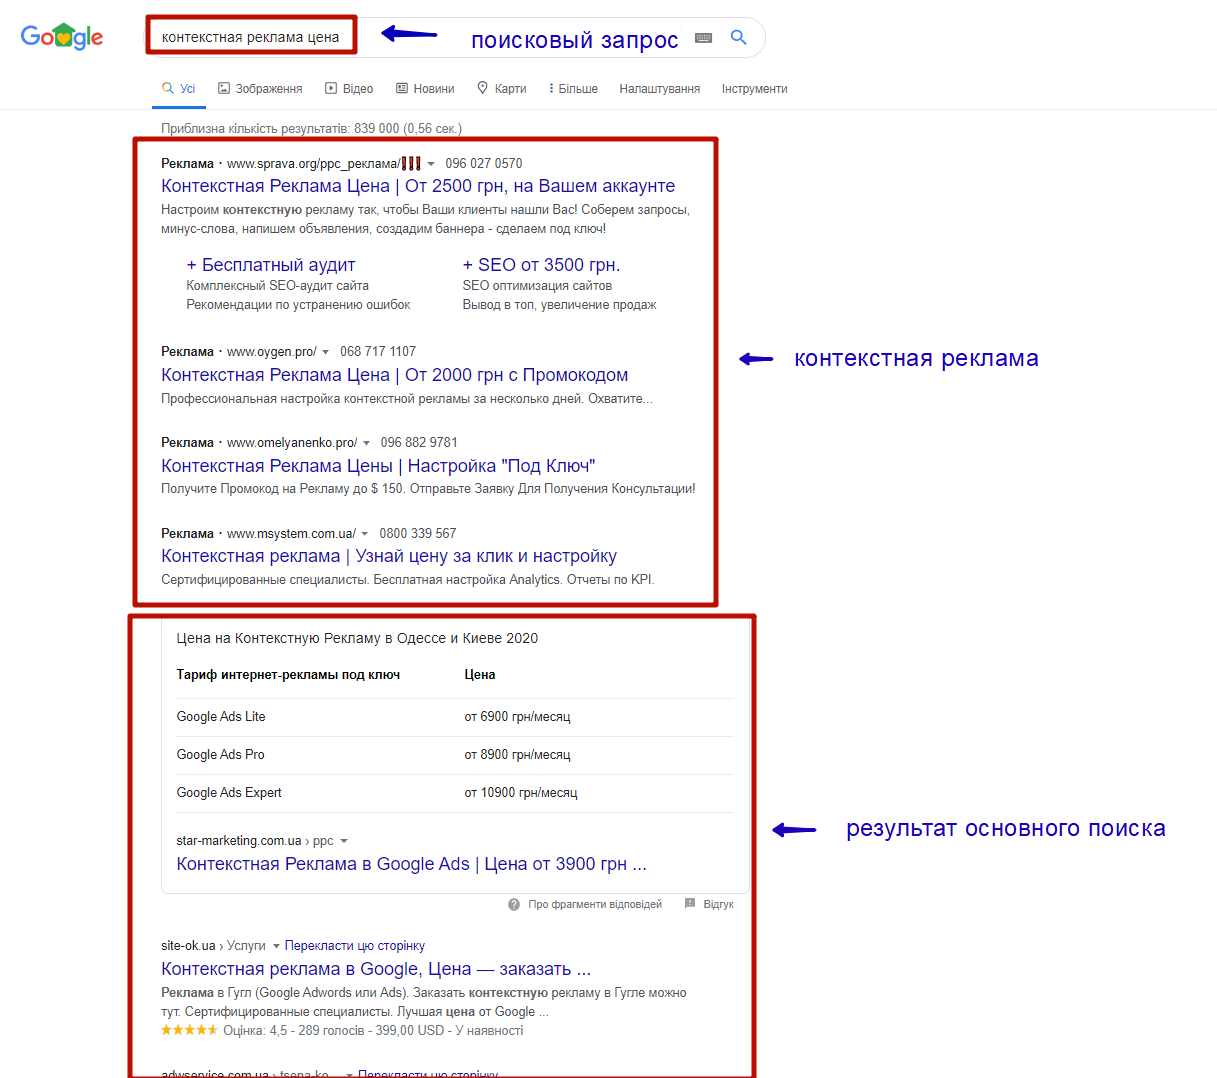Open Інструменти search tools
Screen dimensions: 1217x1078
(755, 89)
